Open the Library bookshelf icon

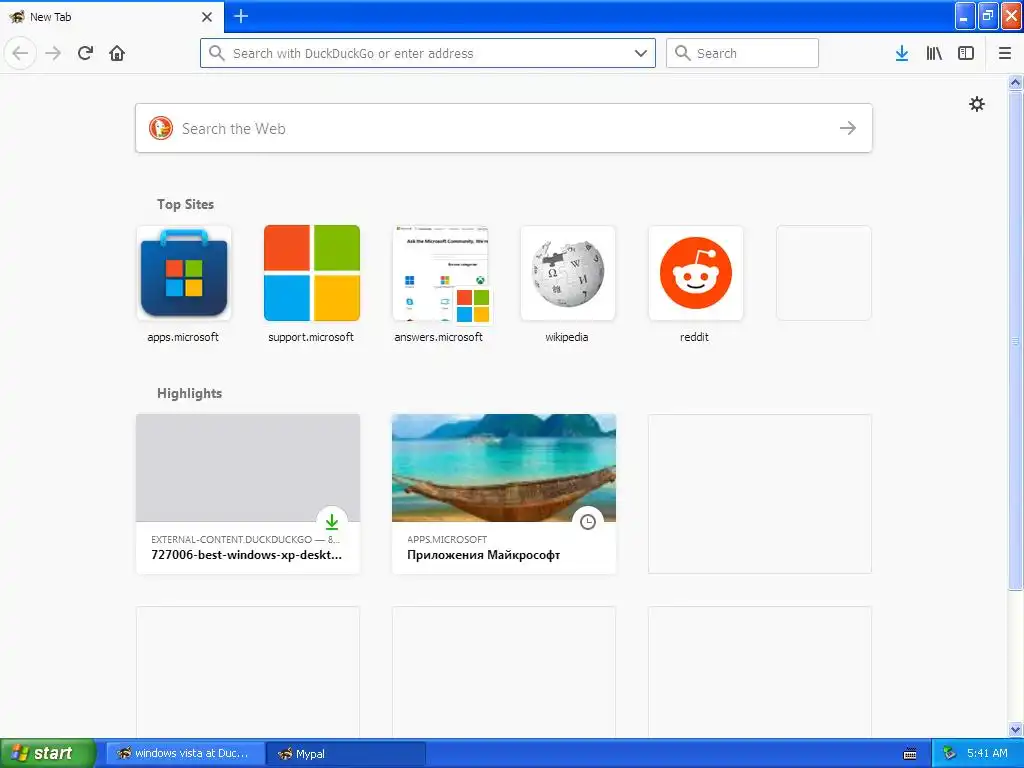point(934,53)
